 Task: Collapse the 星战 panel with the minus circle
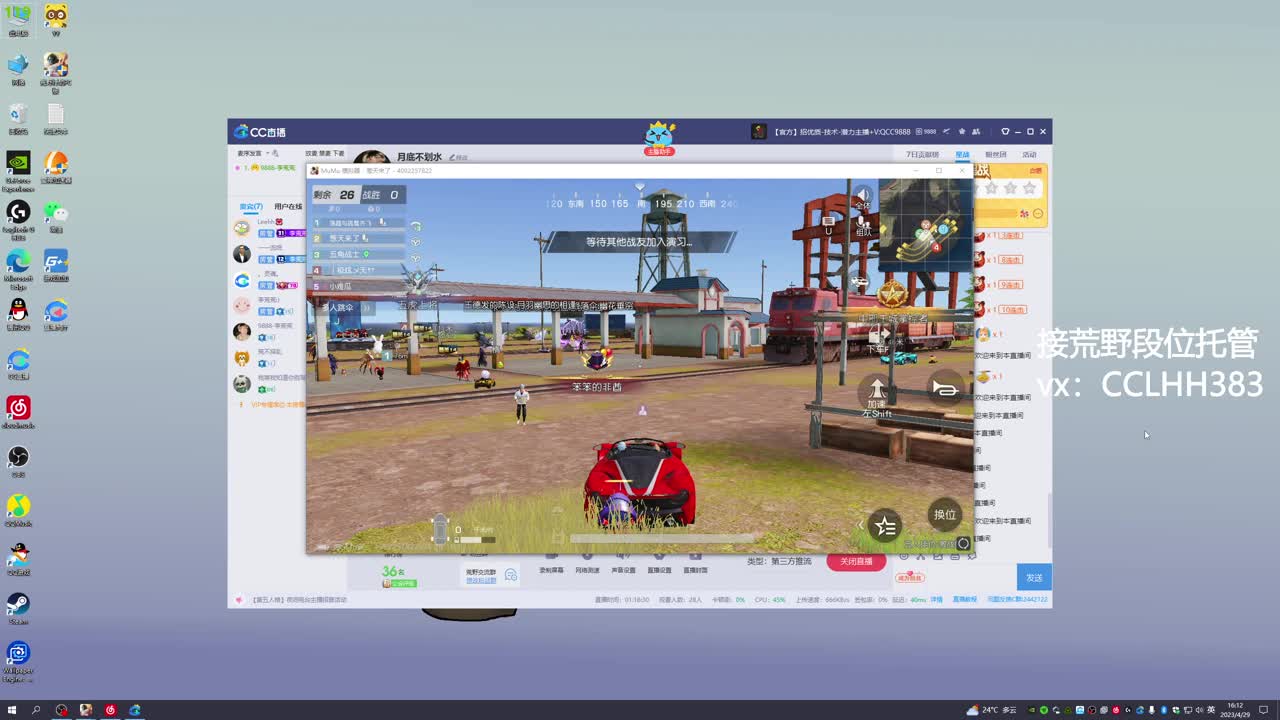[x=1038, y=214]
